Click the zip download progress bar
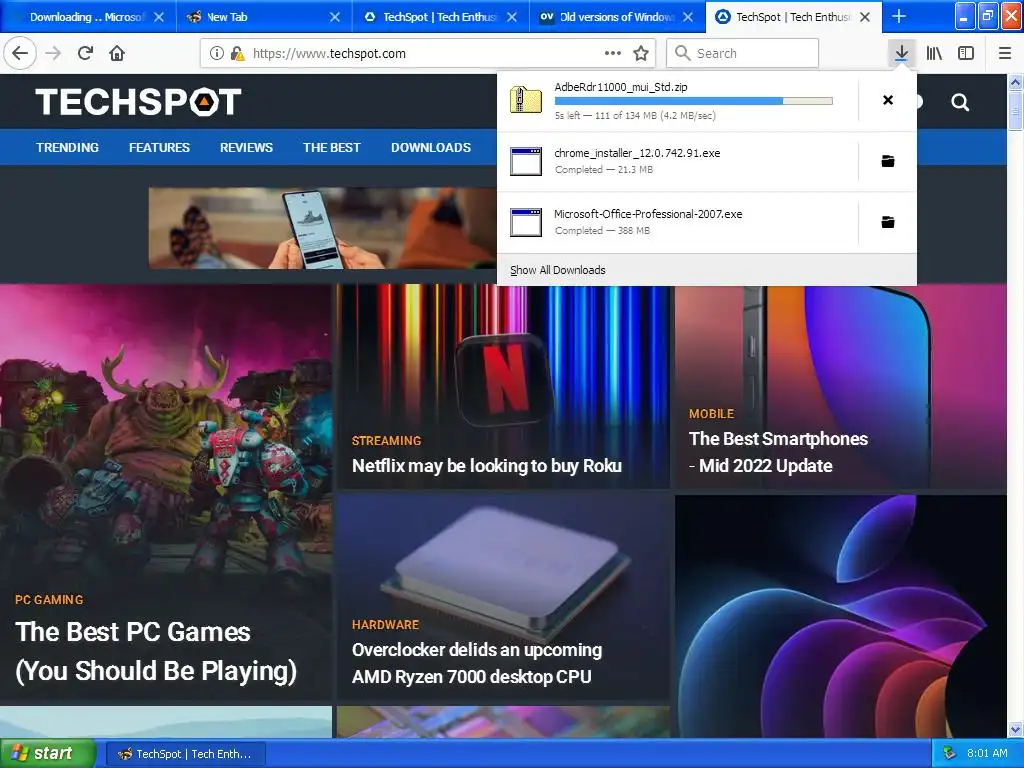 694,101
